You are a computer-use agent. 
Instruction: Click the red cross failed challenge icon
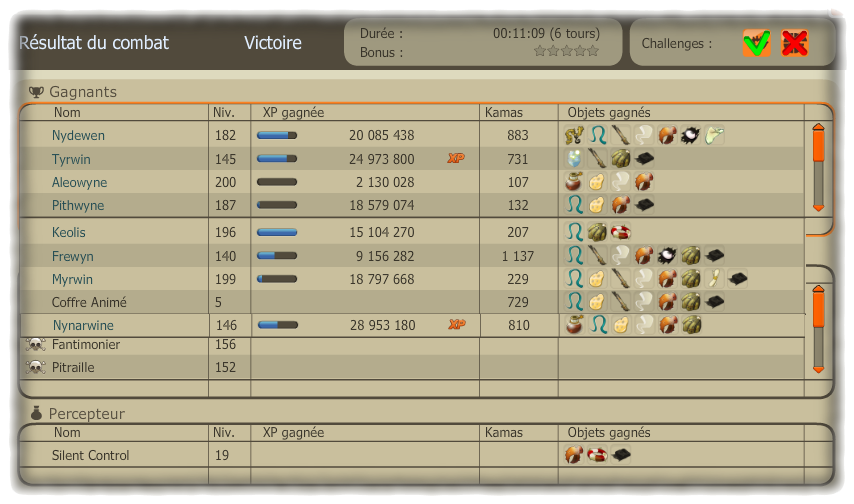(x=795, y=43)
